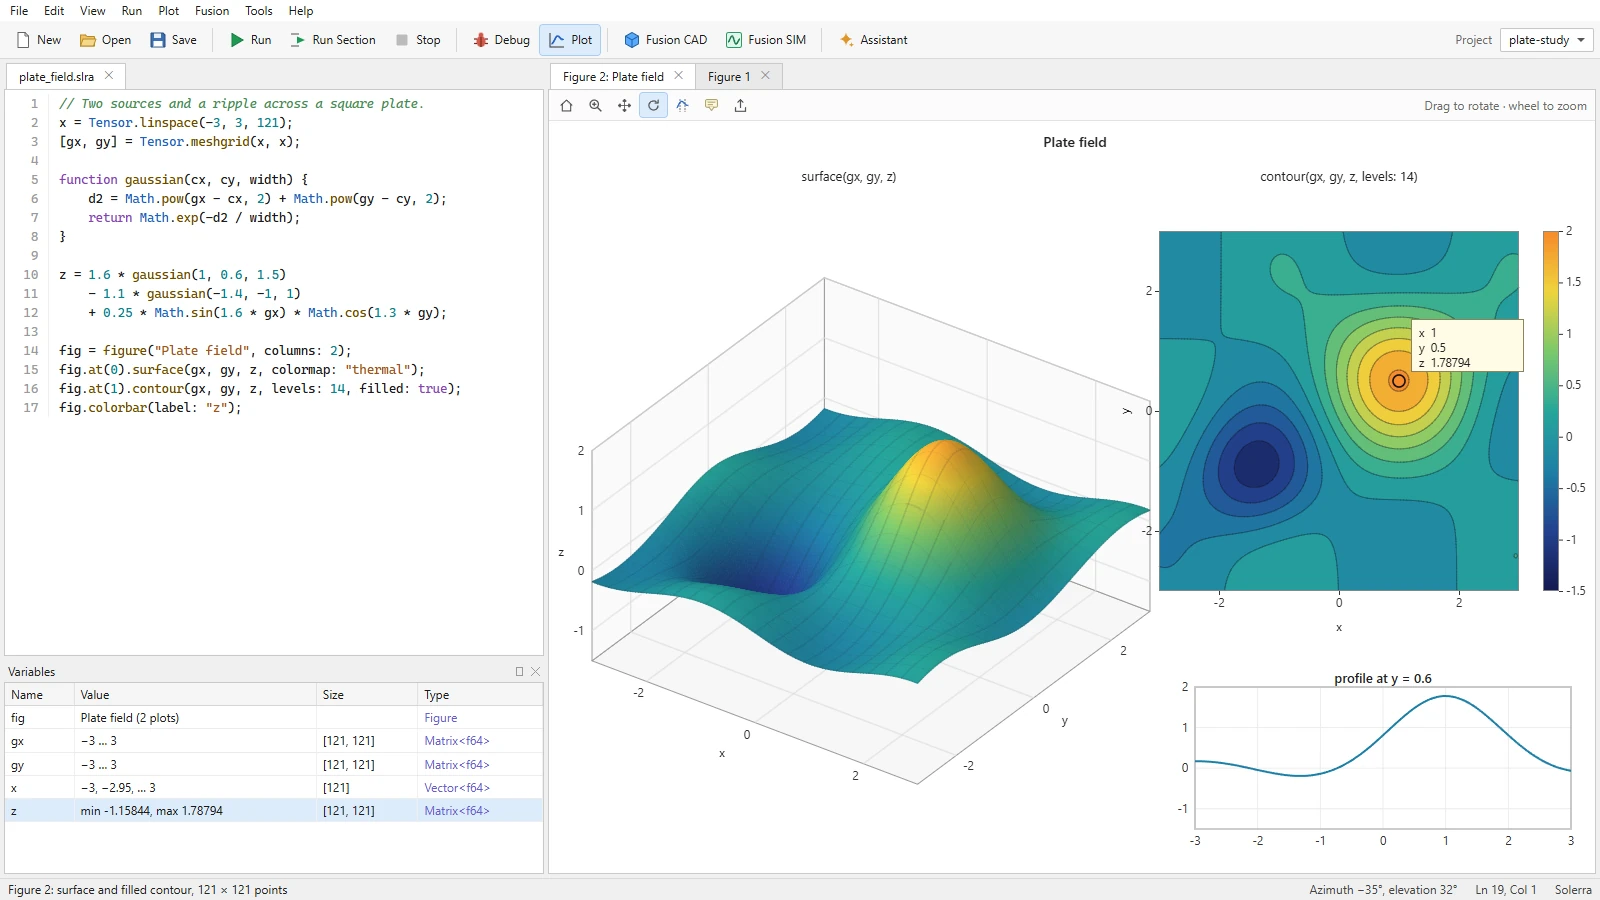This screenshot has height=900, width=1600.
Task: Toggle the Plot toolbar button
Action: click(570, 40)
